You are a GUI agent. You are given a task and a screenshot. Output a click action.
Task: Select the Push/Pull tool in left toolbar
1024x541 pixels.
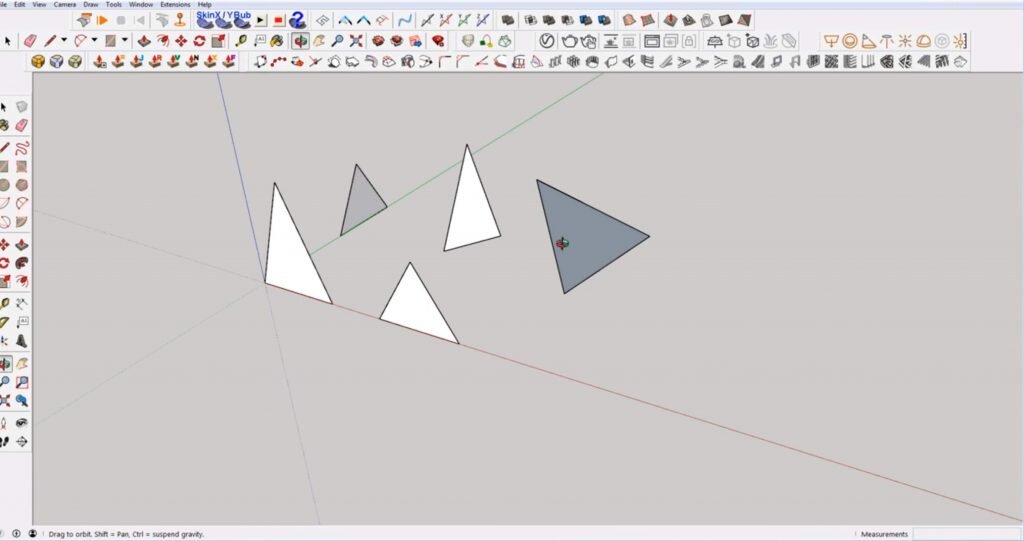[x=22, y=244]
